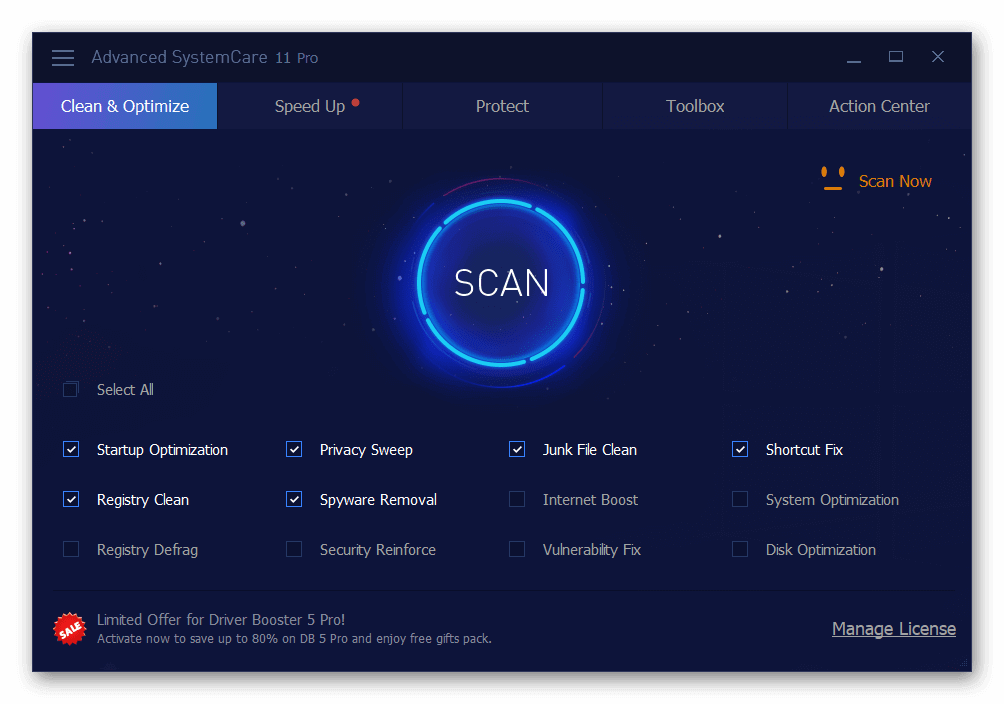The image size is (1004, 704).
Task: Go to the Protect tab
Action: (x=502, y=106)
